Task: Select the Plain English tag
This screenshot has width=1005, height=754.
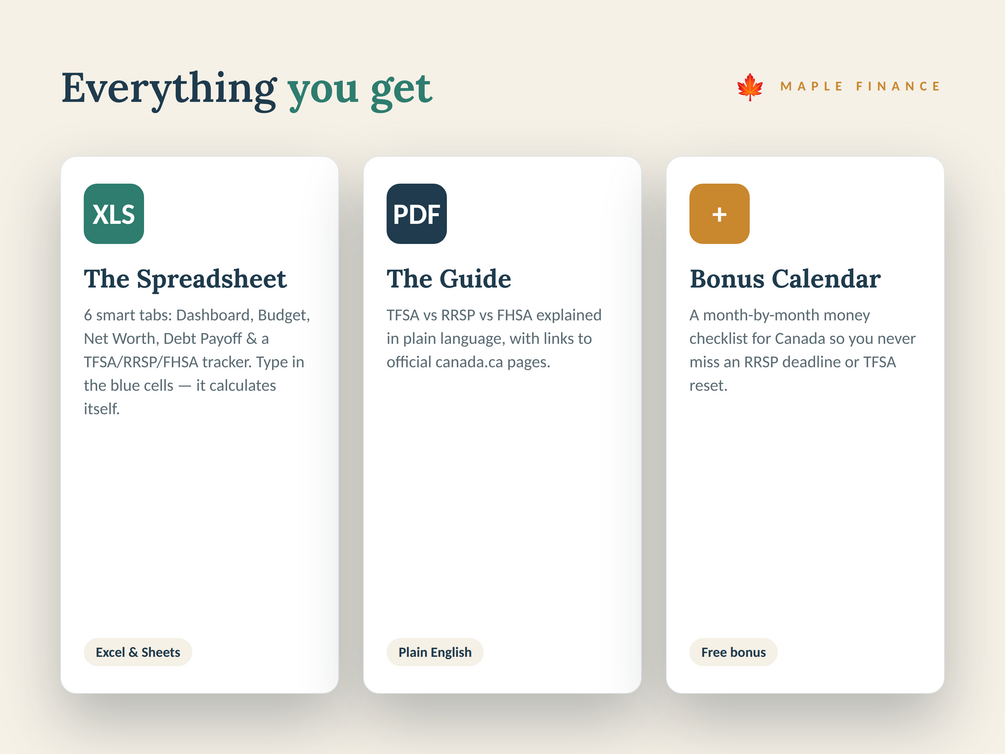Action: coord(435,652)
